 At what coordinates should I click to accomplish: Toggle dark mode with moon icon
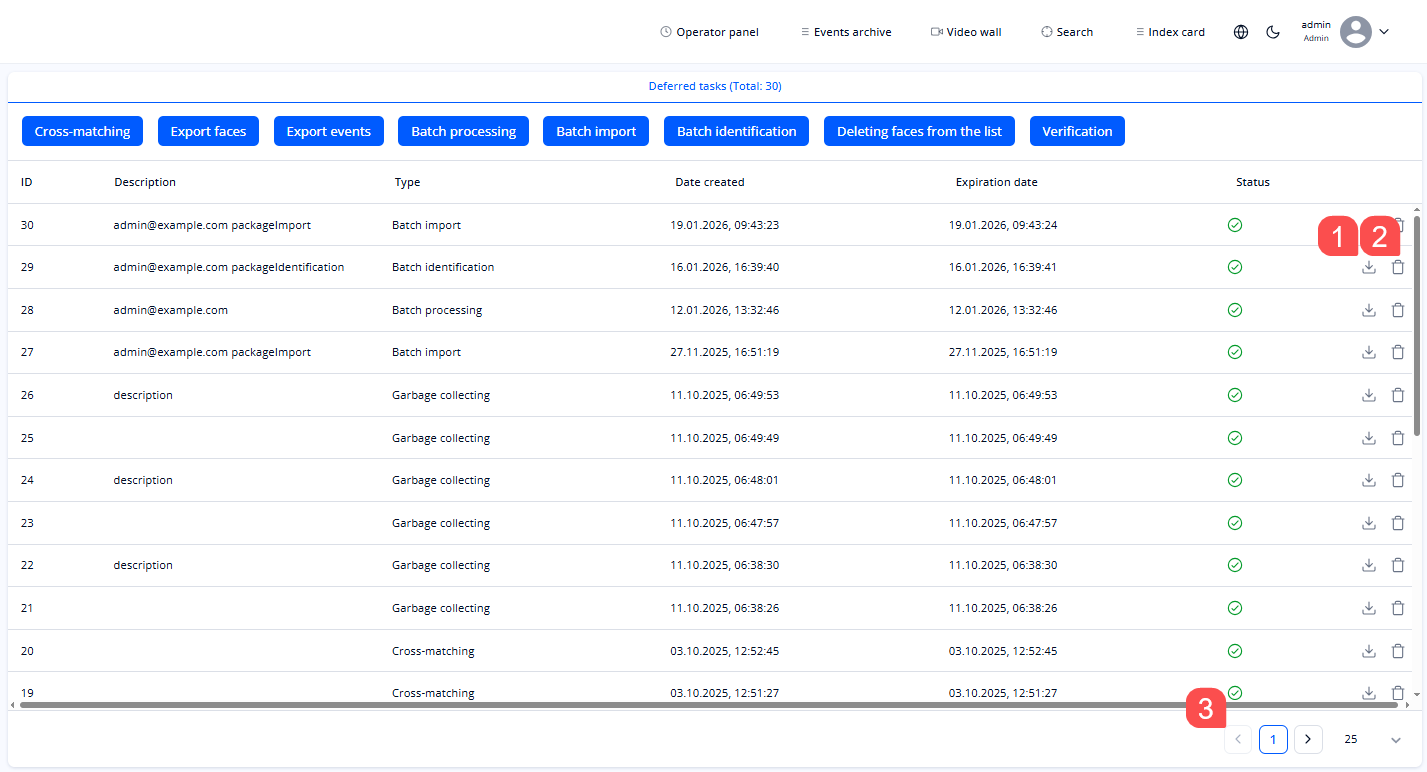[1273, 31]
